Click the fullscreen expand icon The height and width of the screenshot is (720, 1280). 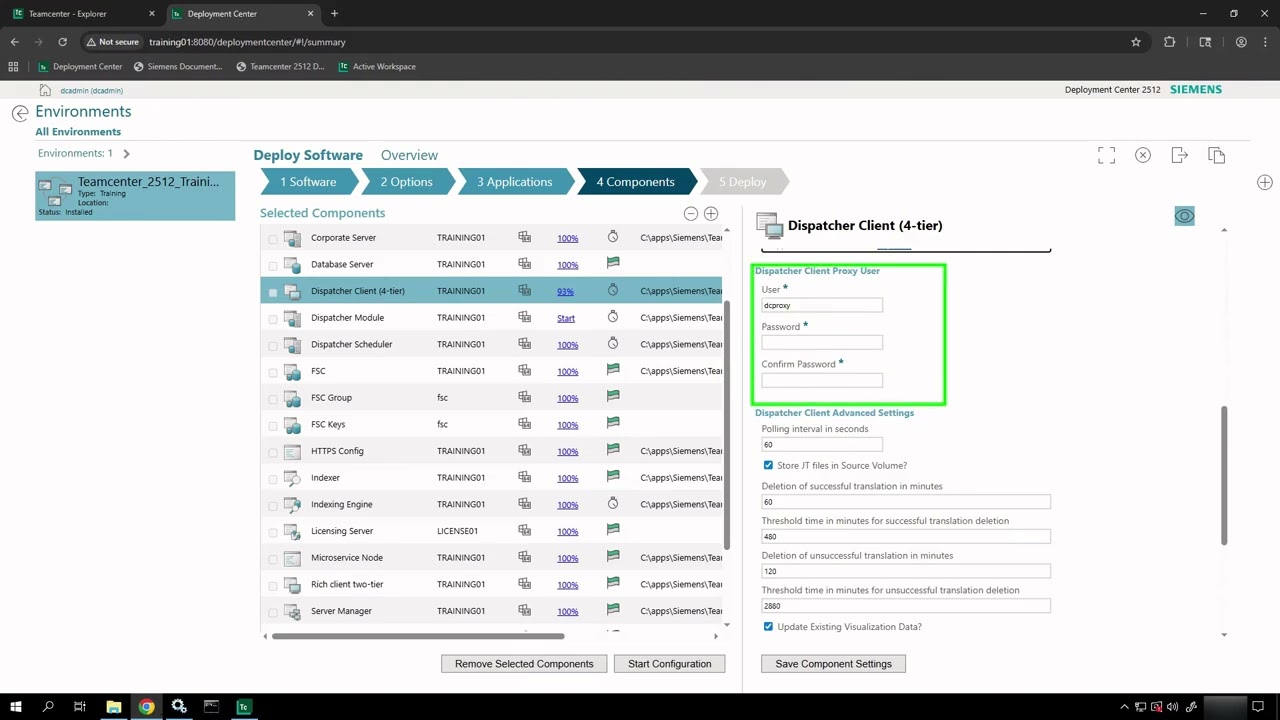[x=1106, y=155]
